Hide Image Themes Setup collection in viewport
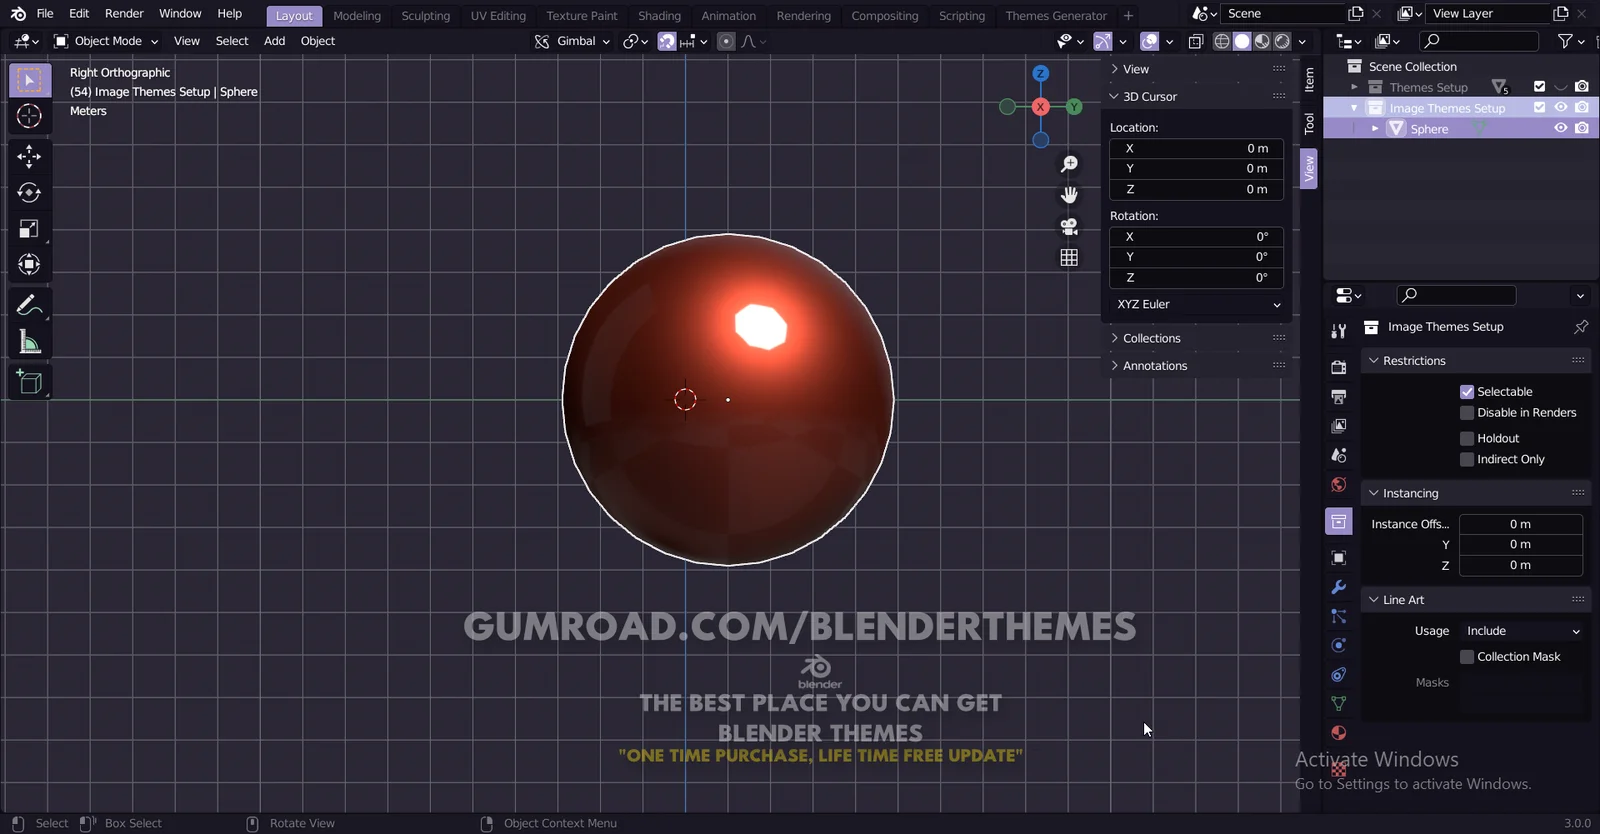The image size is (1600, 834). point(1560,108)
